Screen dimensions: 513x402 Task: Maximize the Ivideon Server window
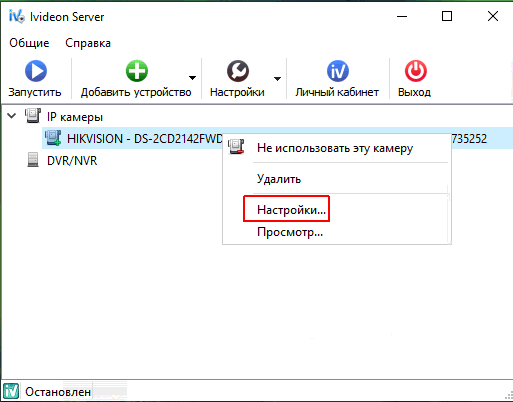click(447, 16)
